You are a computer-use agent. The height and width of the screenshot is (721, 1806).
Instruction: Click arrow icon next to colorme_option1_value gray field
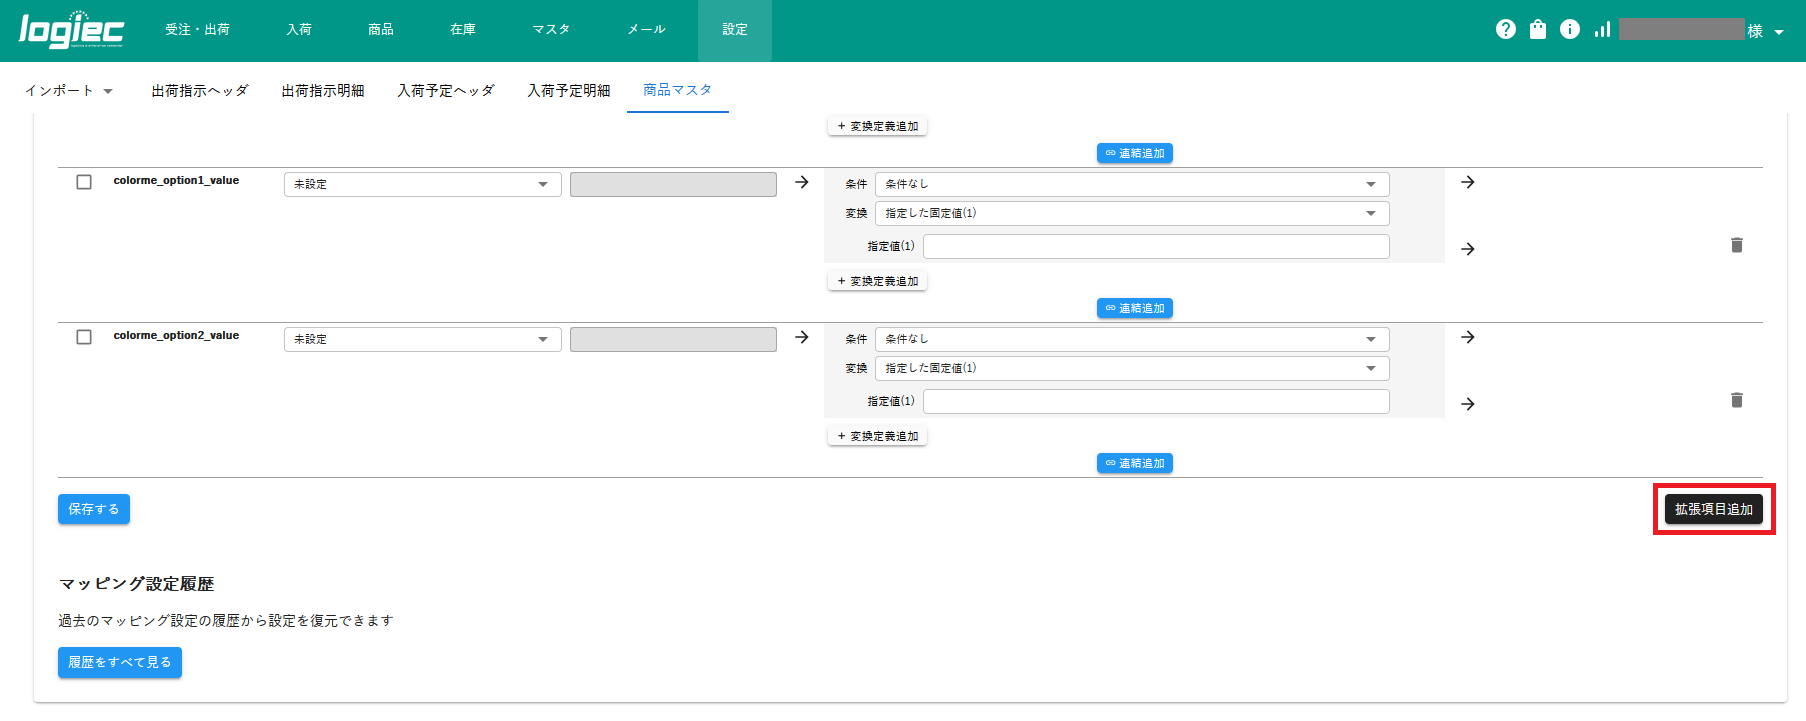coord(801,183)
